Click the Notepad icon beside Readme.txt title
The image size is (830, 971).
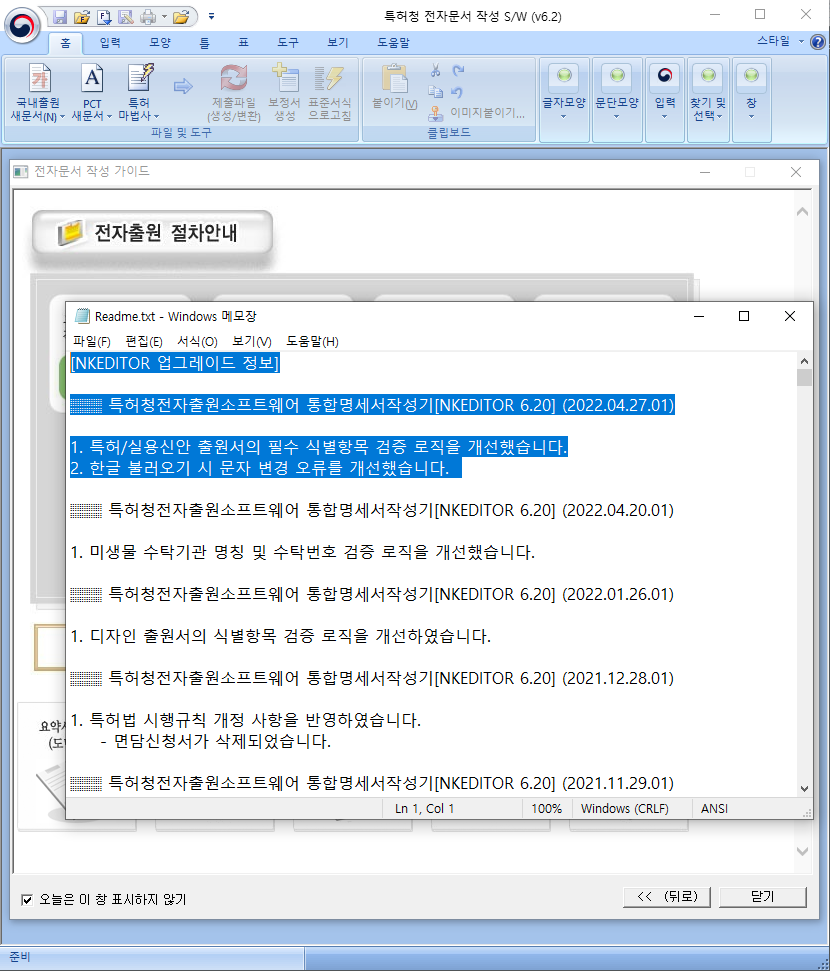point(82,316)
